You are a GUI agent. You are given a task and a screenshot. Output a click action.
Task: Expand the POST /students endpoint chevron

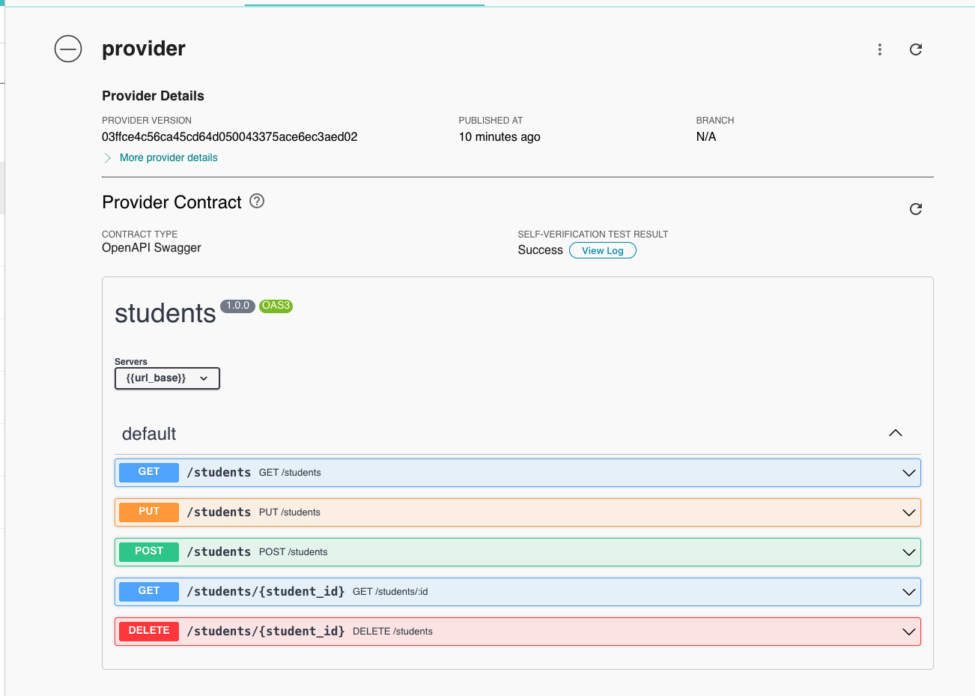click(908, 552)
